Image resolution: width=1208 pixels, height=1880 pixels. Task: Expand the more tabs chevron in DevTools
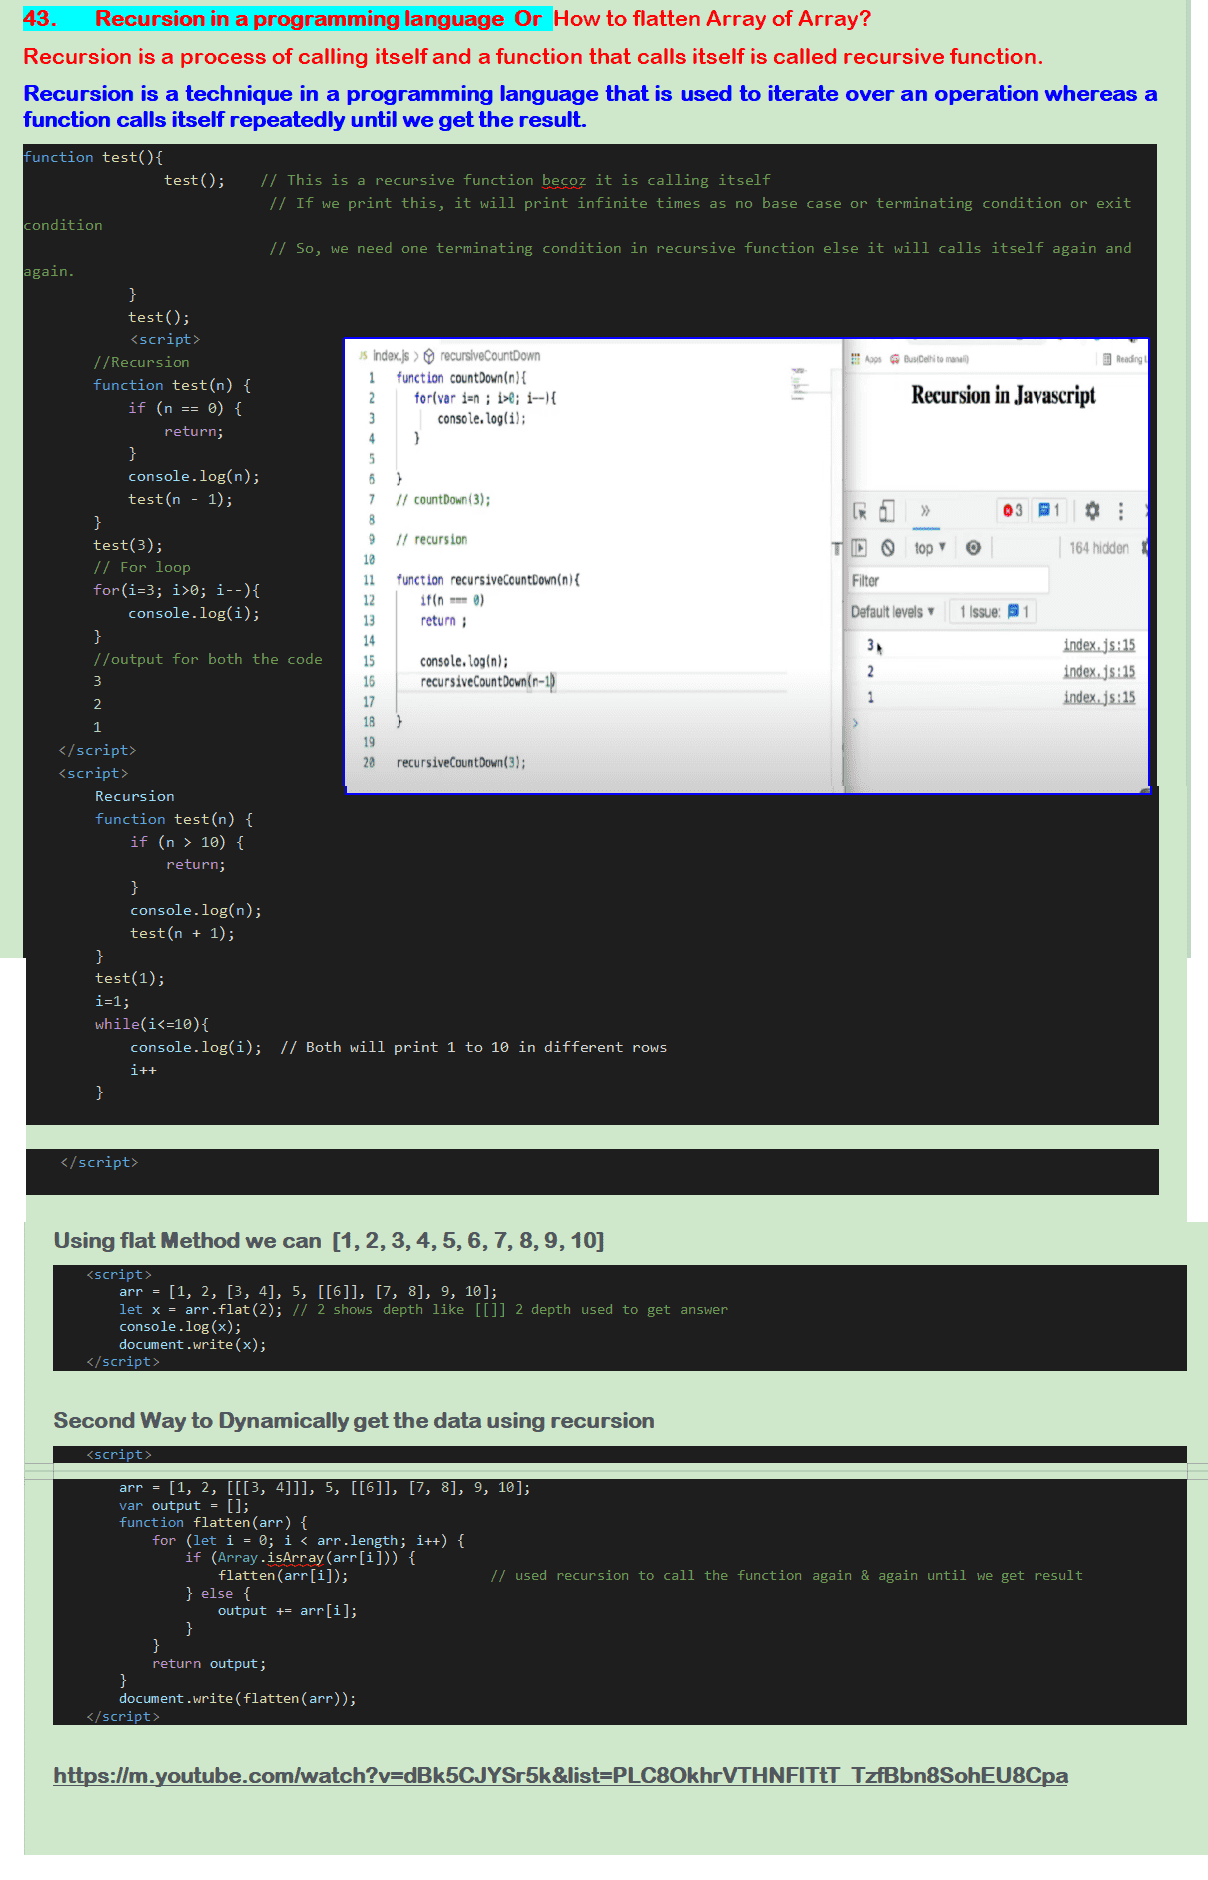(925, 511)
